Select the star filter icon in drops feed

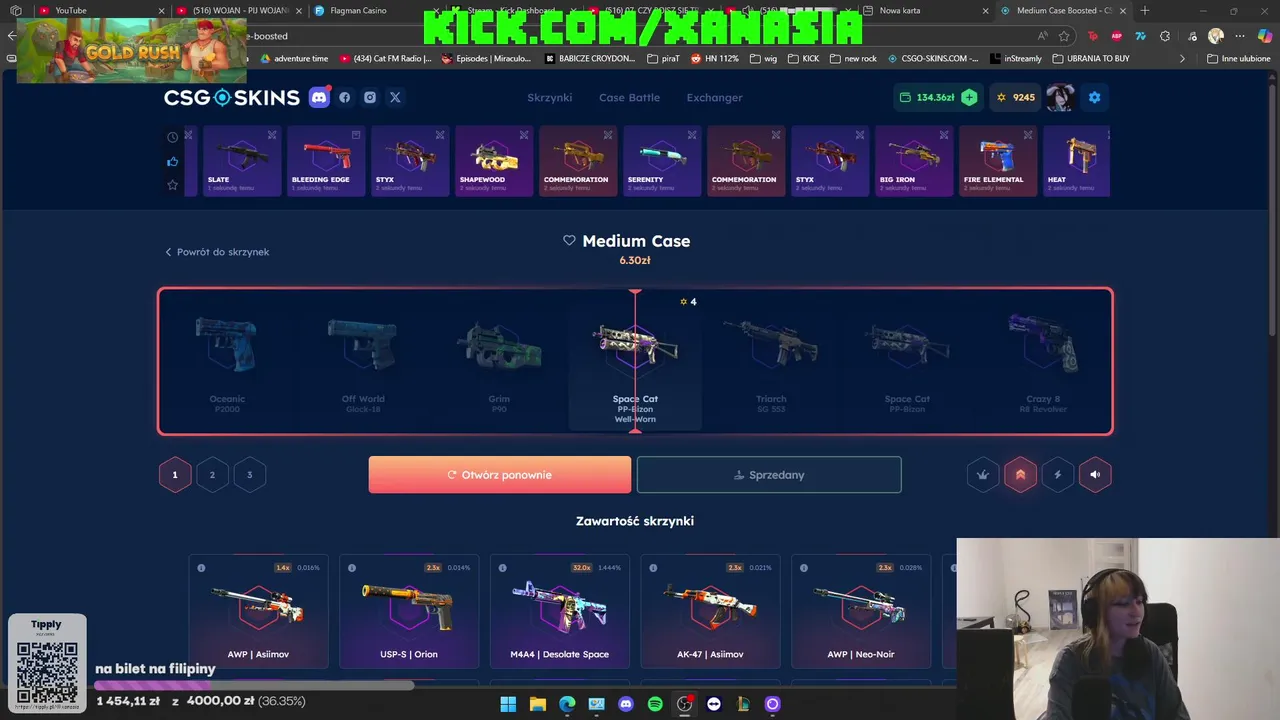[x=173, y=185]
